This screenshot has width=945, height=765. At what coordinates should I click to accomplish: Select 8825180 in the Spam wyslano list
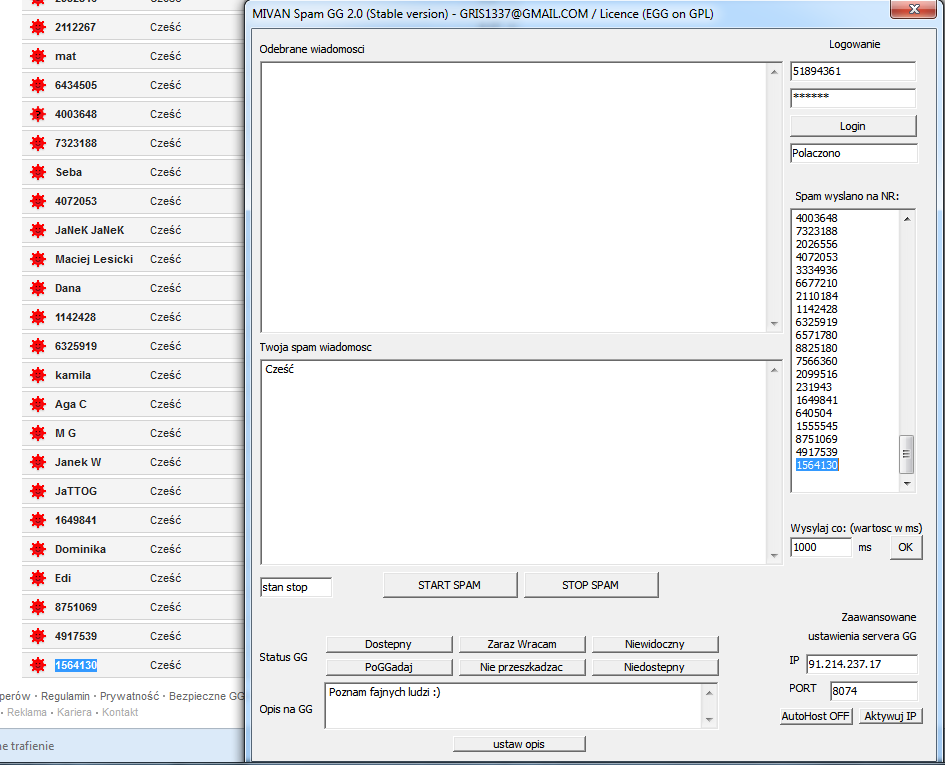click(x=817, y=348)
